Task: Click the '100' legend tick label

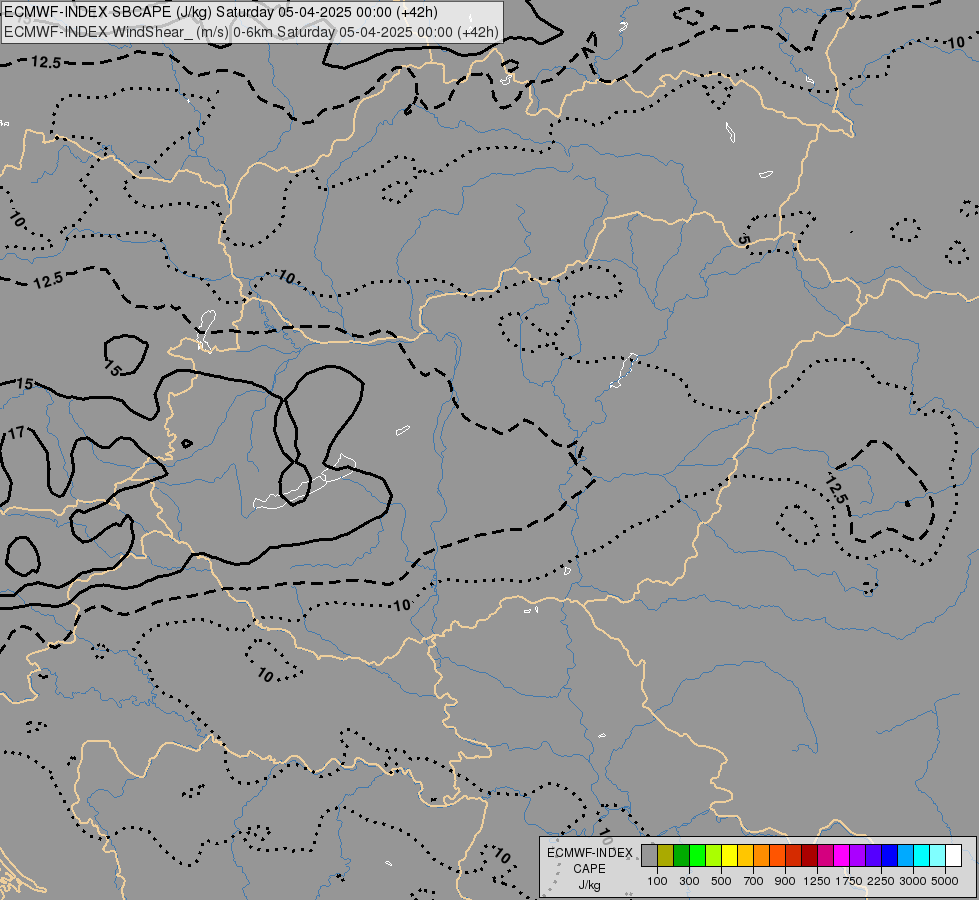Action: [657, 881]
